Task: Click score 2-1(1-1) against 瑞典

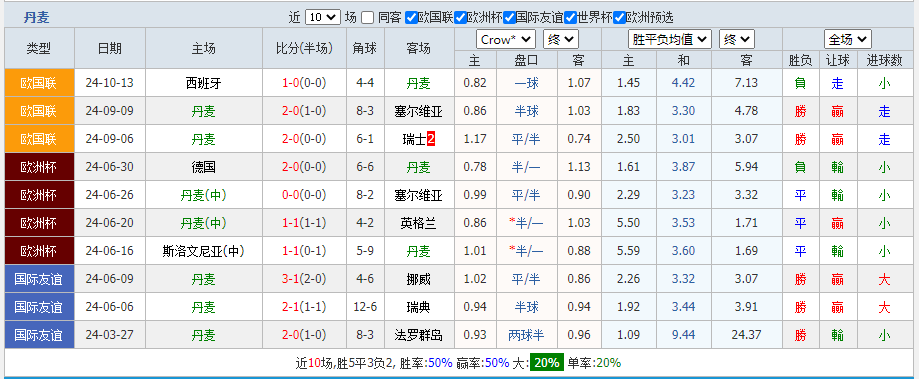Action: [x=304, y=308]
